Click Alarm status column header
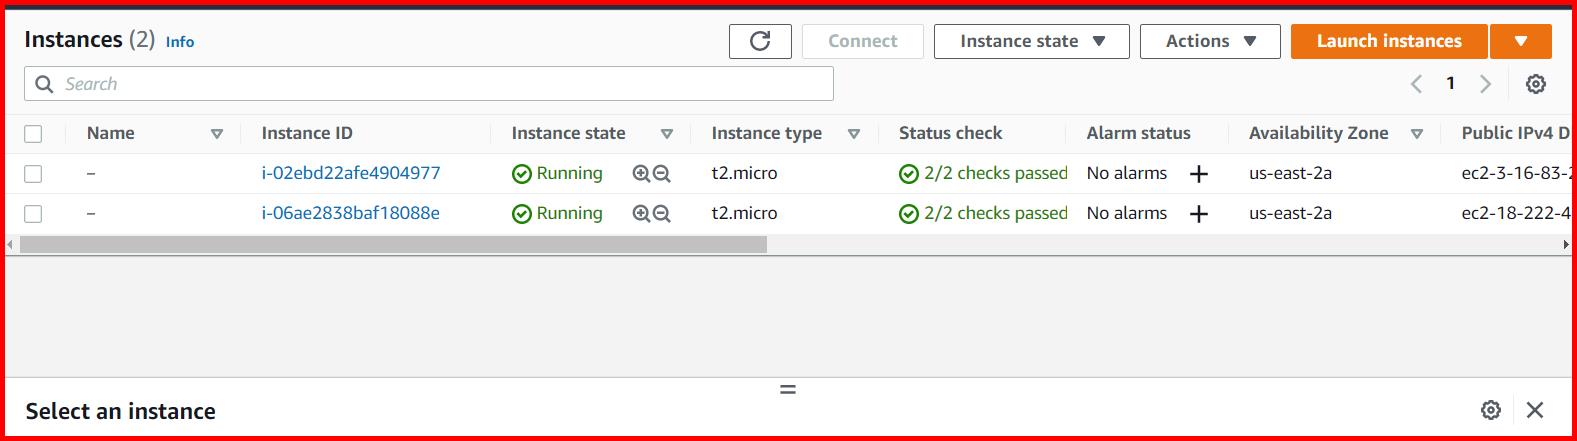Viewport: 1577px width, 441px height. [x=1139, y=133]
